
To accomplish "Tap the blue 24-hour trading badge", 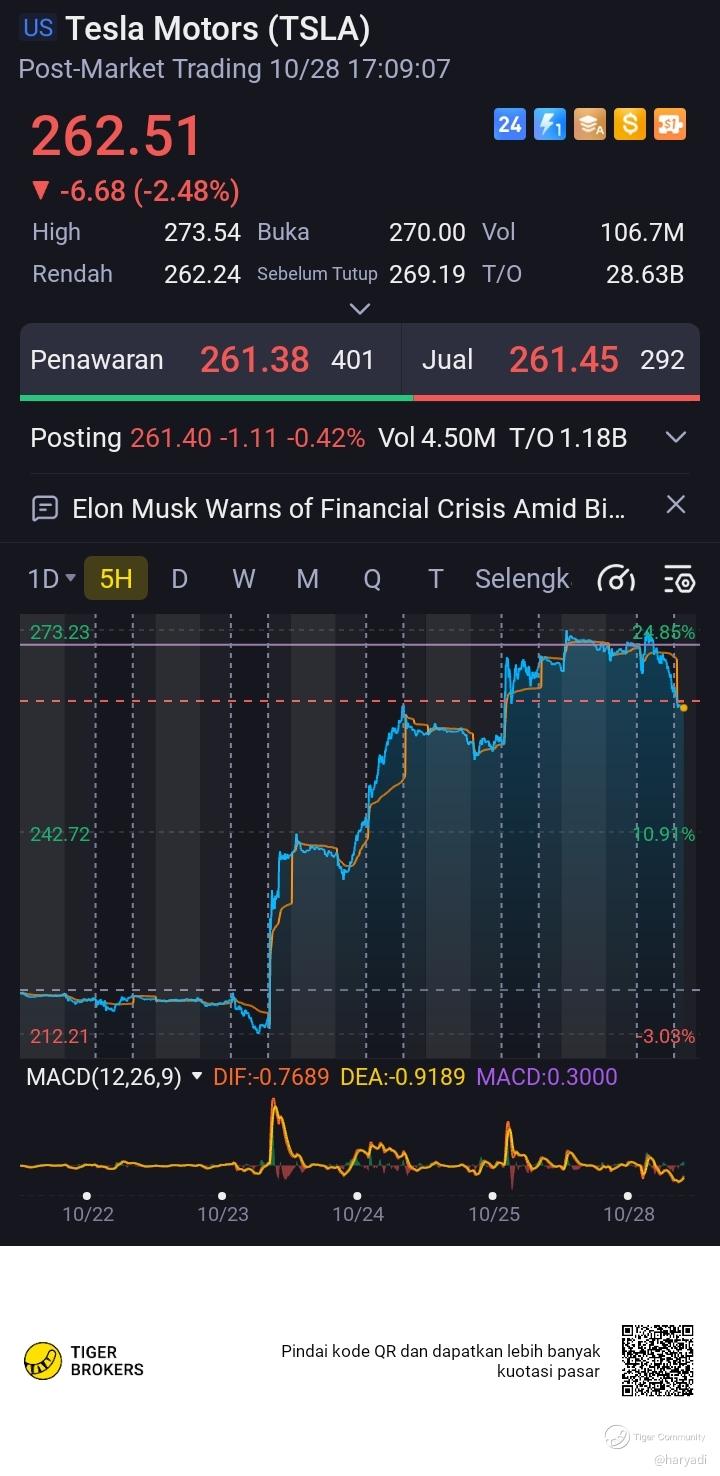I will coord(510,124).
